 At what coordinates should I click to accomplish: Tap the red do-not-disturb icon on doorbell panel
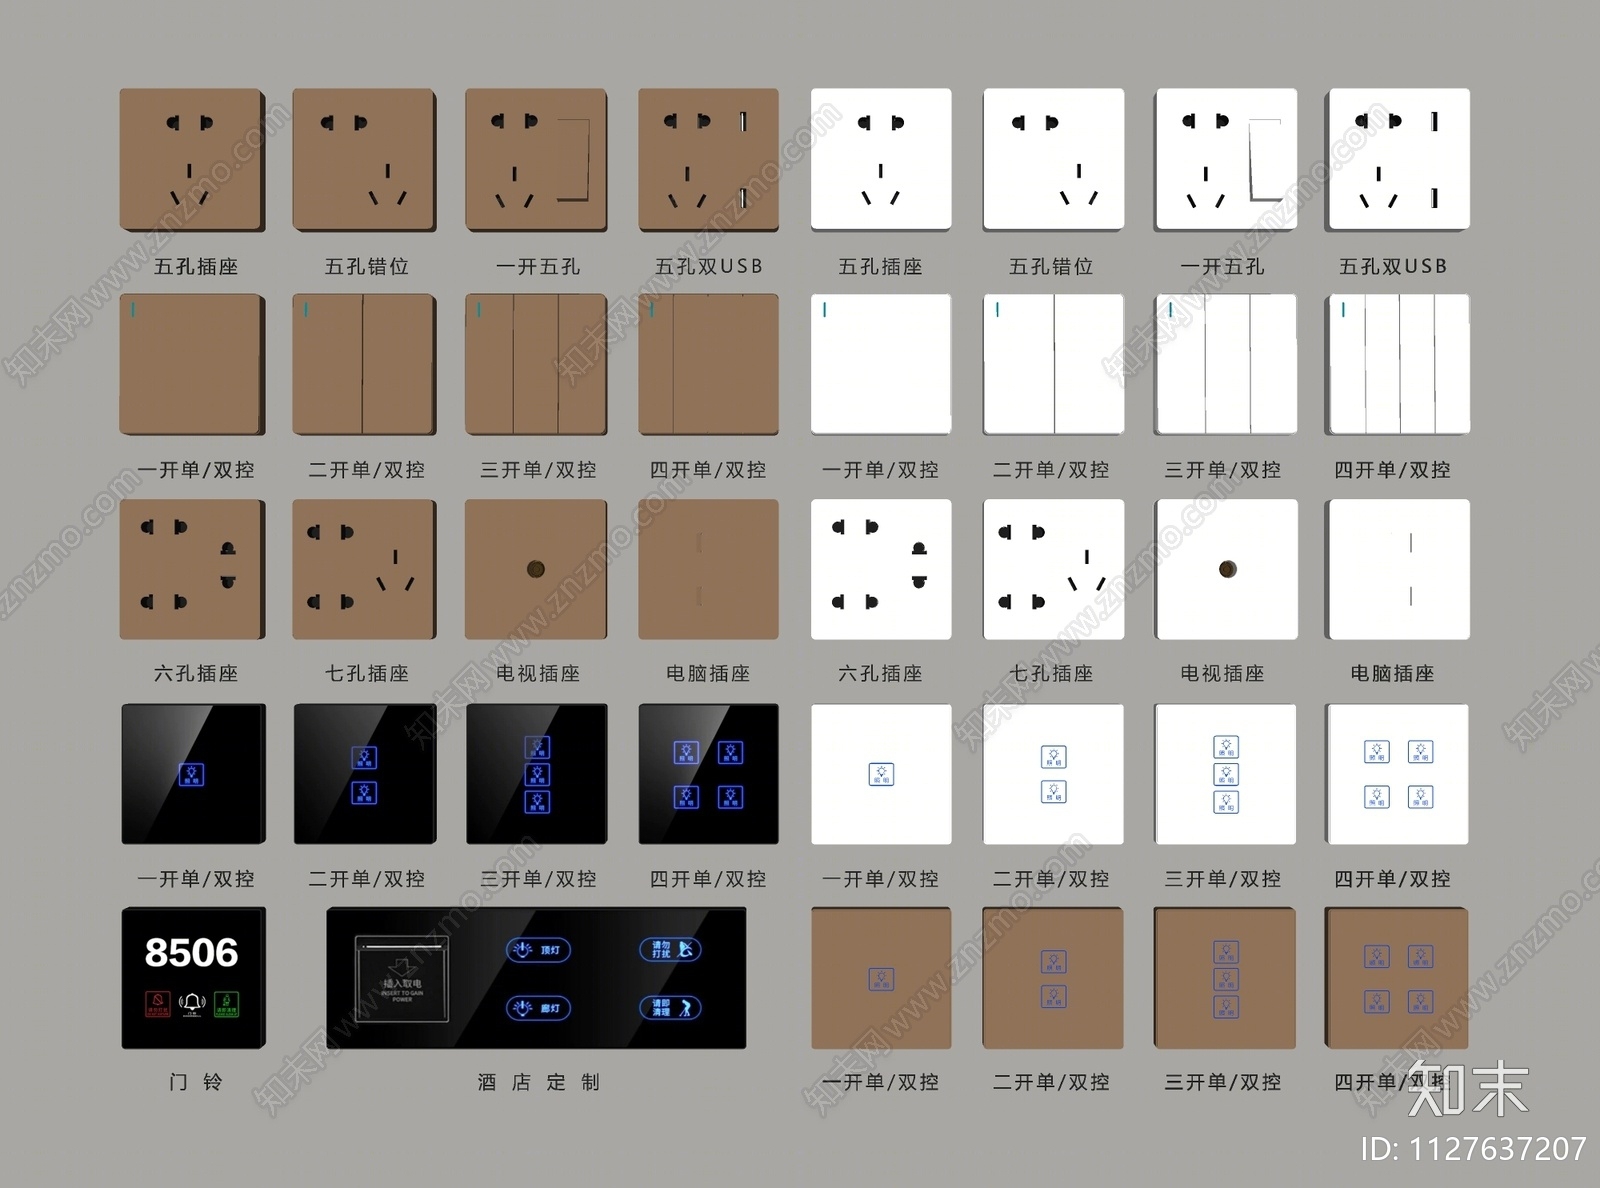[158, 1003]
